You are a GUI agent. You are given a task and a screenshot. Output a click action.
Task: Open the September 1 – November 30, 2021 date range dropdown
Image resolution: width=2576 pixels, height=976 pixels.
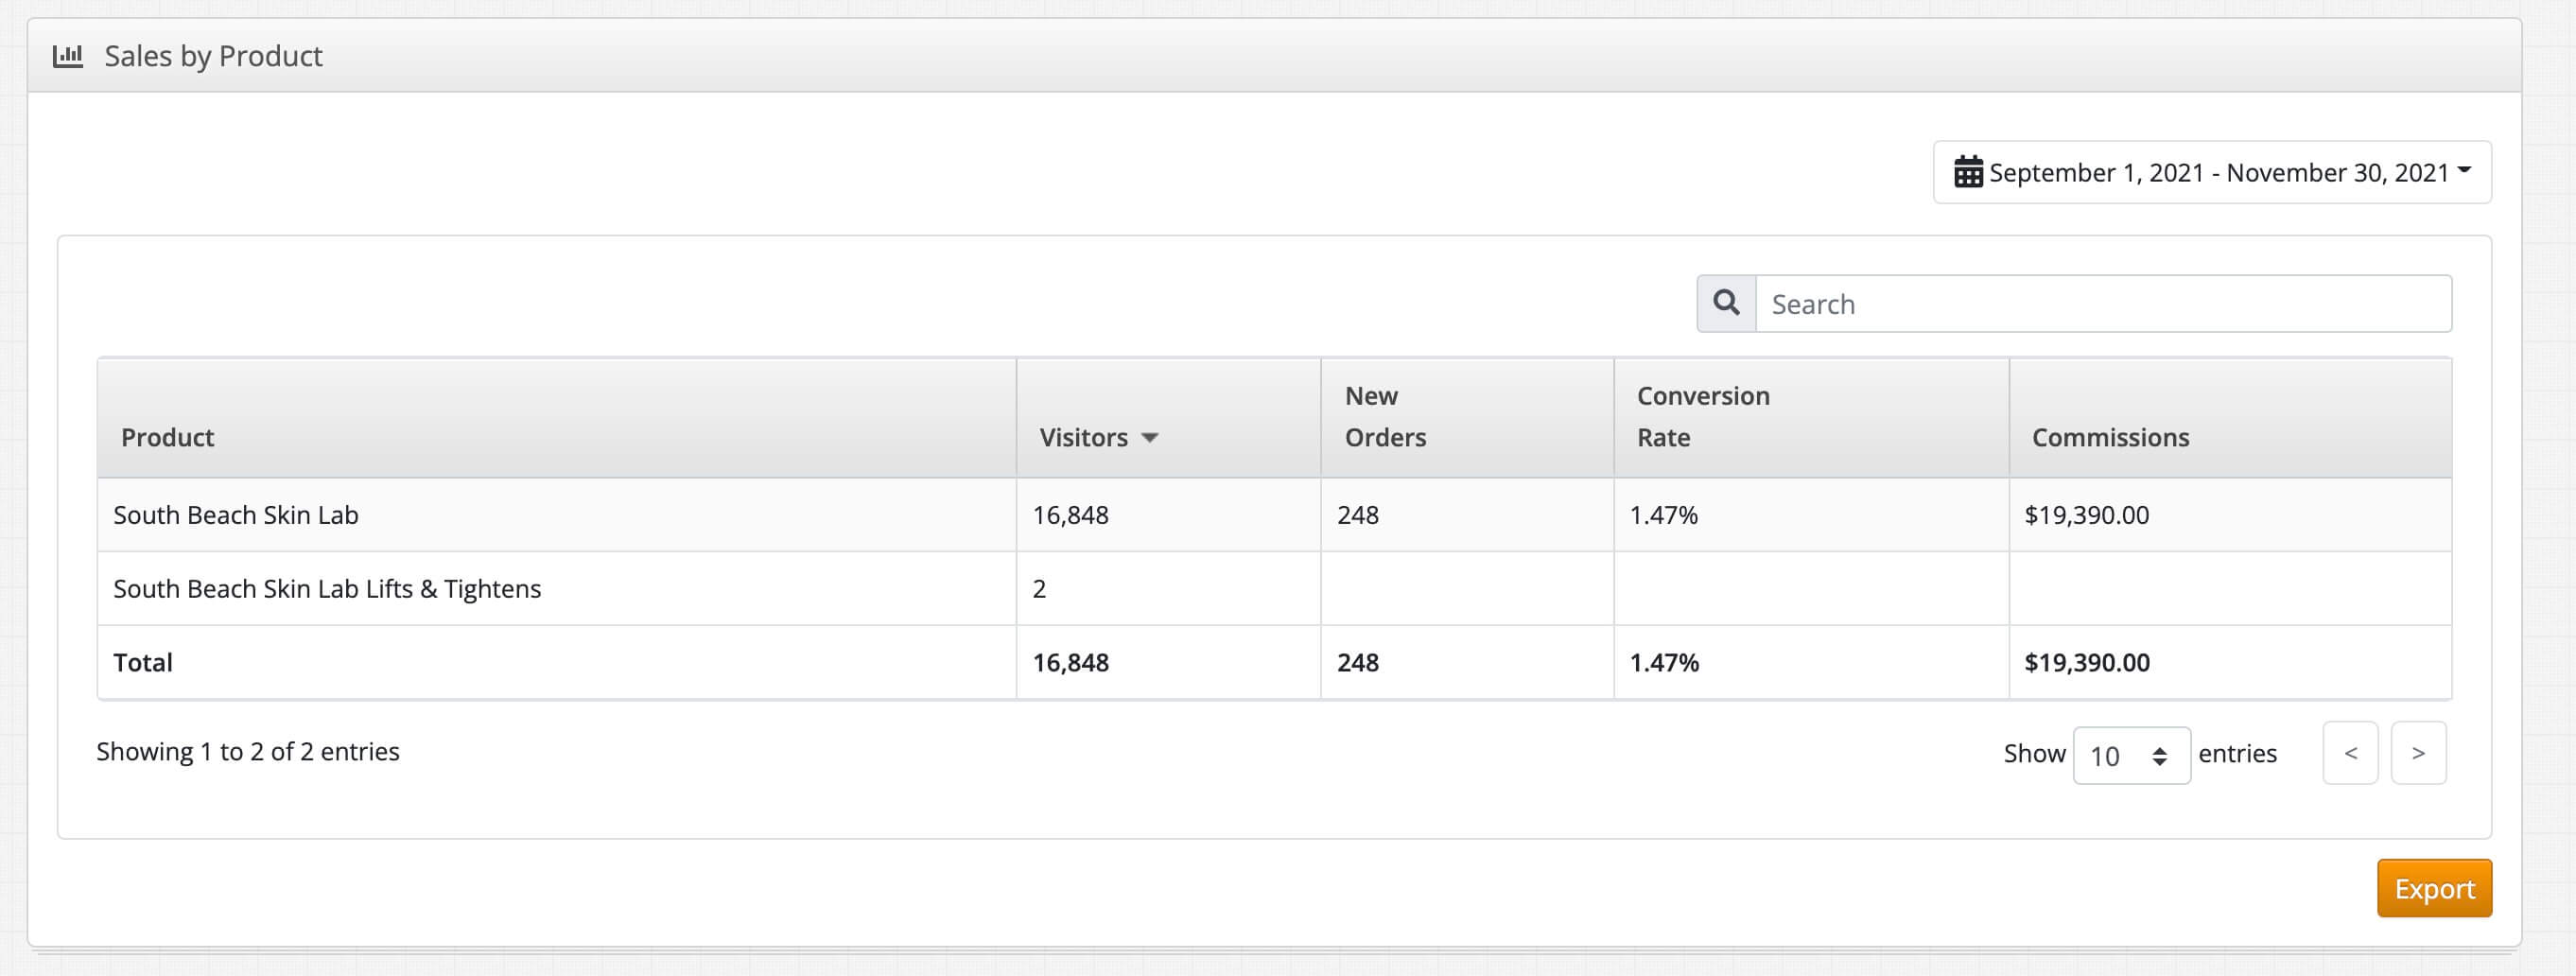tap(2212, 172)
